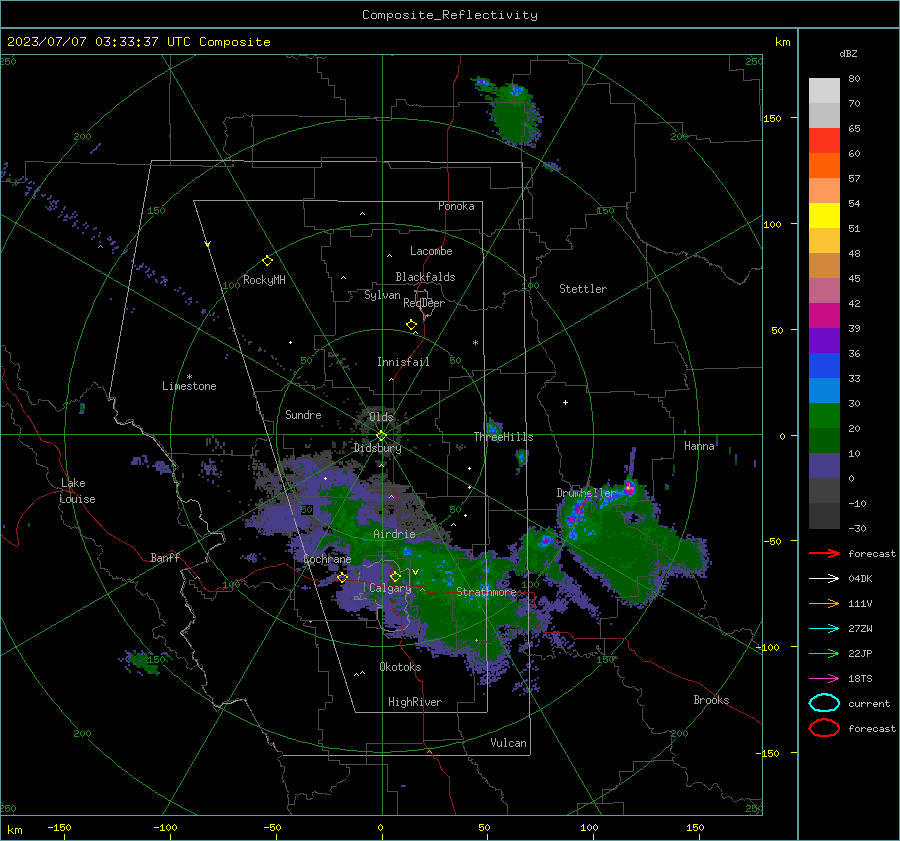Click the Innisfail label
Viewport: 900px width, 841px height.
pyautogui.click(x=403, y=362)
